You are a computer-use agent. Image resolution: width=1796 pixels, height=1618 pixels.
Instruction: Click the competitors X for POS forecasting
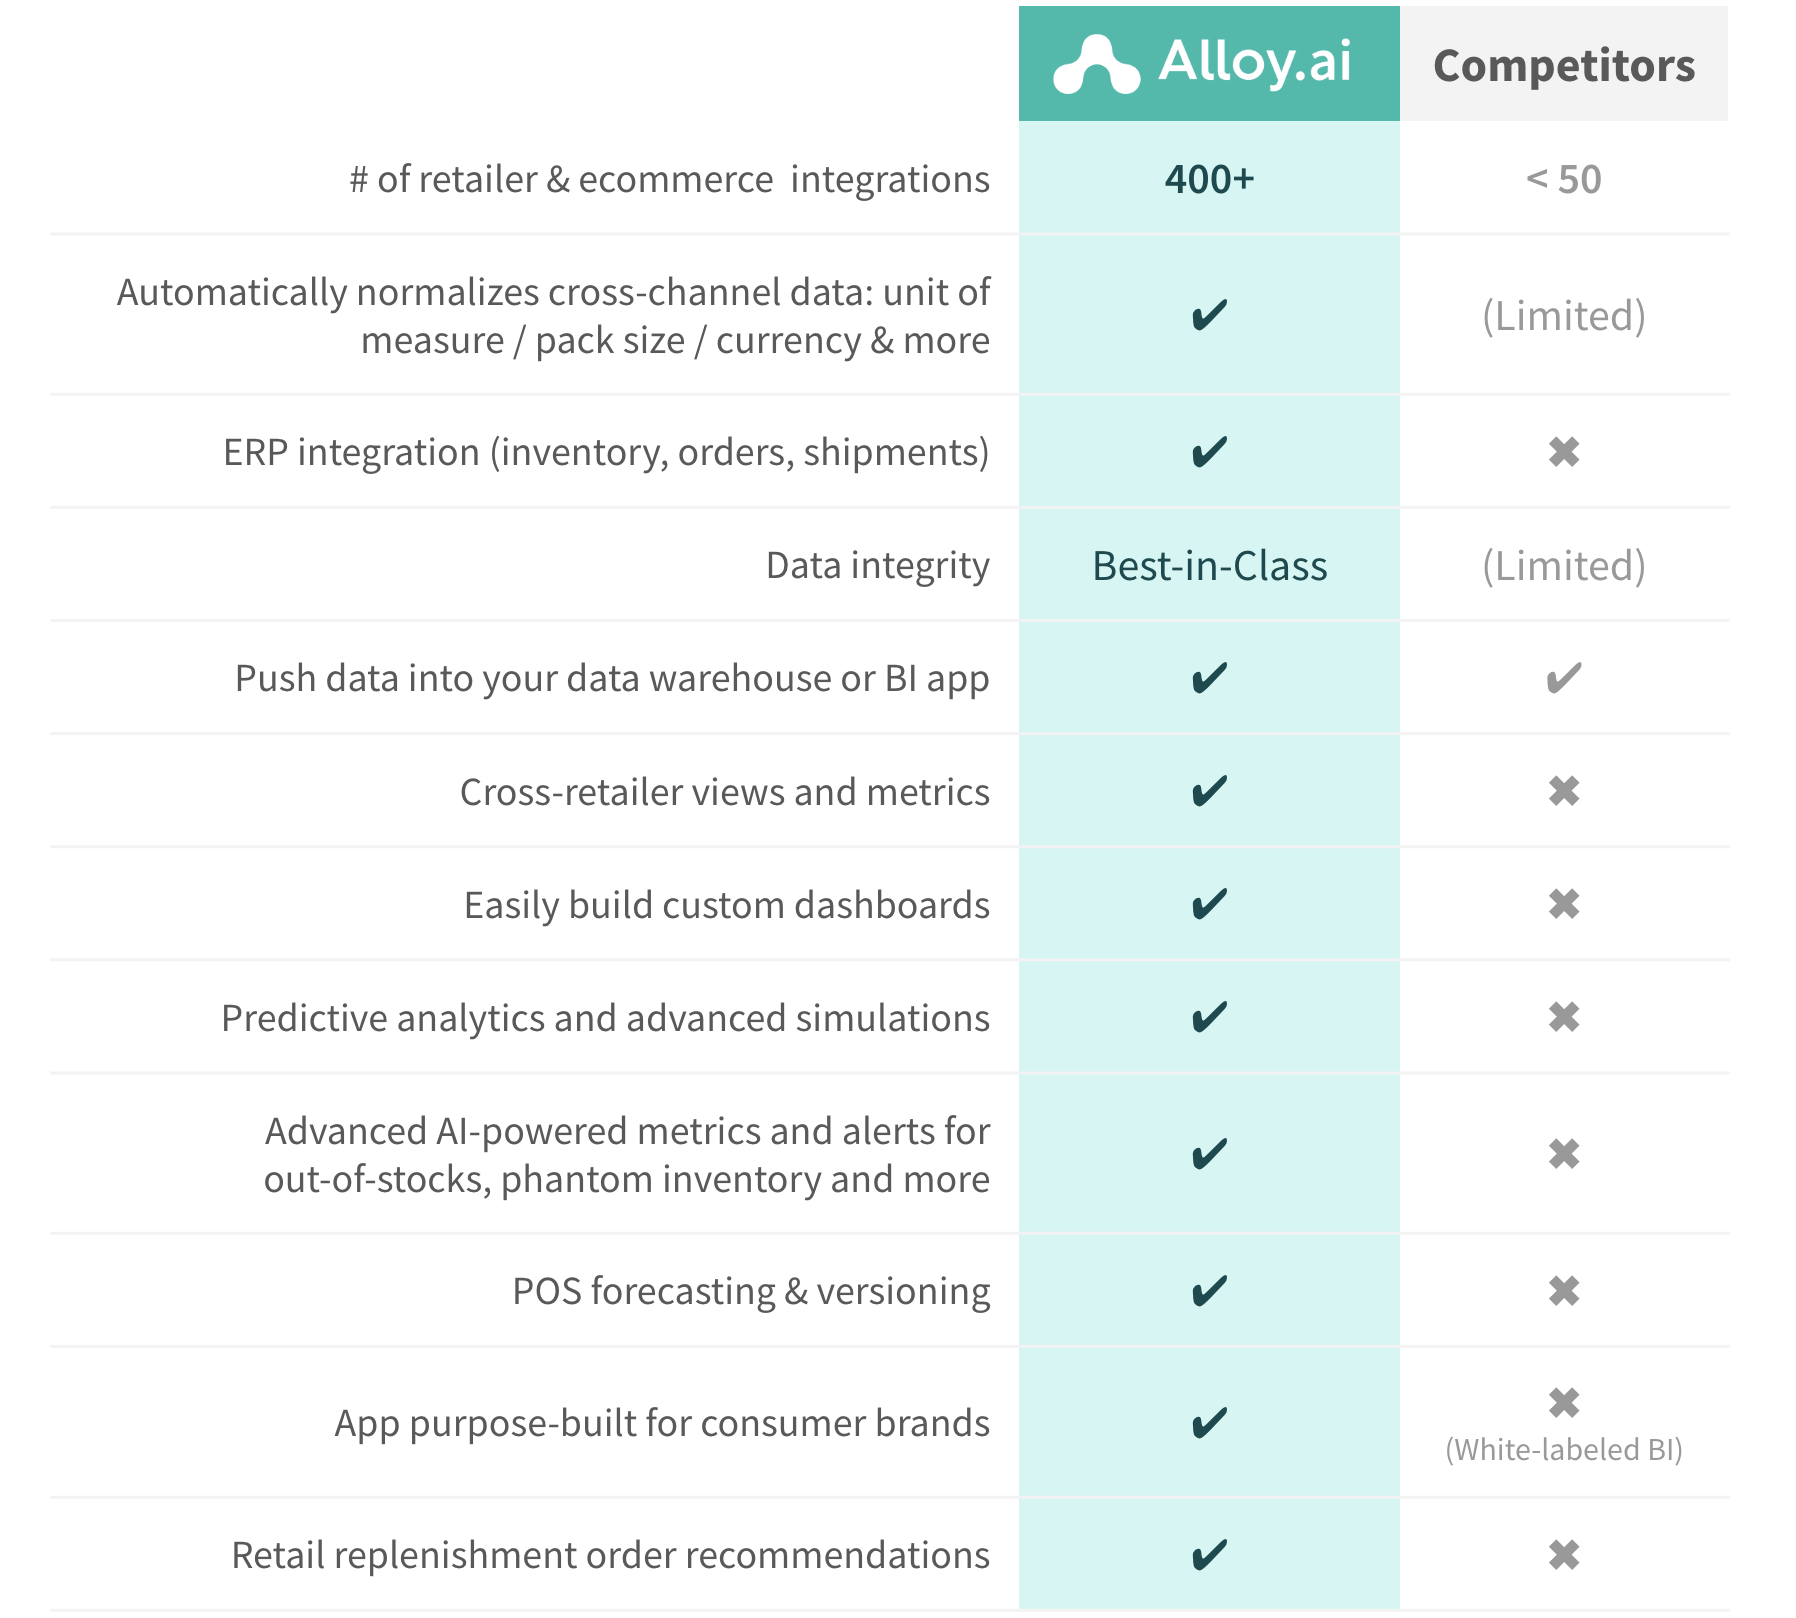click(1564, 1291)
